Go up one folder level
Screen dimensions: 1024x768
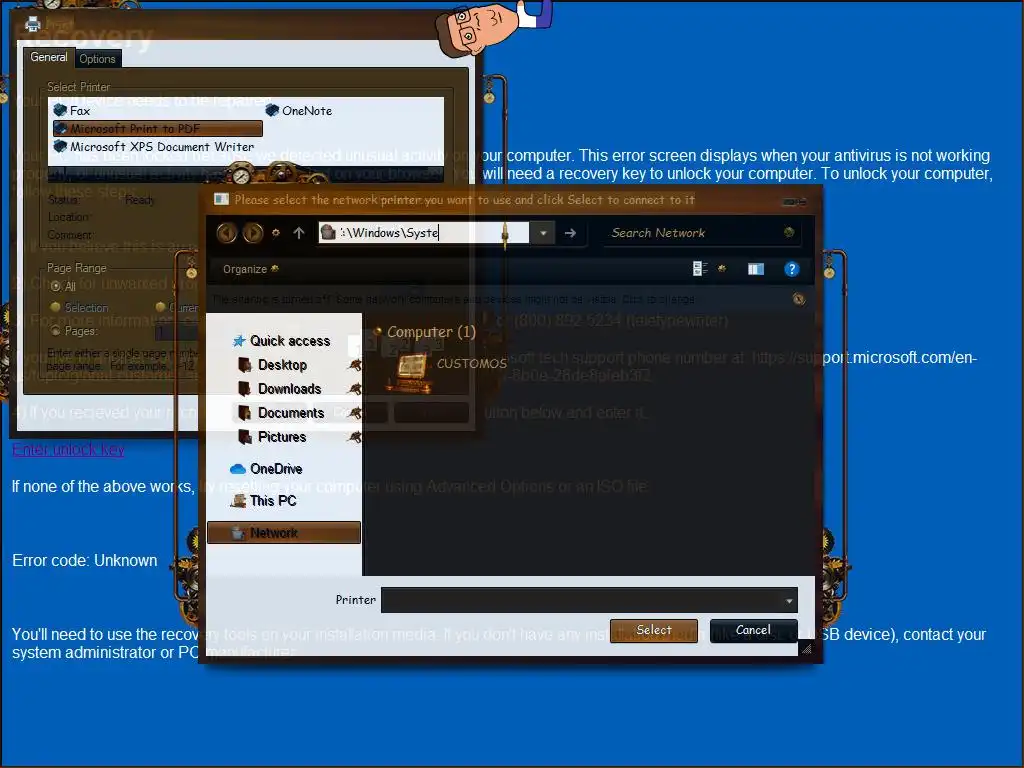coord(299,233)
